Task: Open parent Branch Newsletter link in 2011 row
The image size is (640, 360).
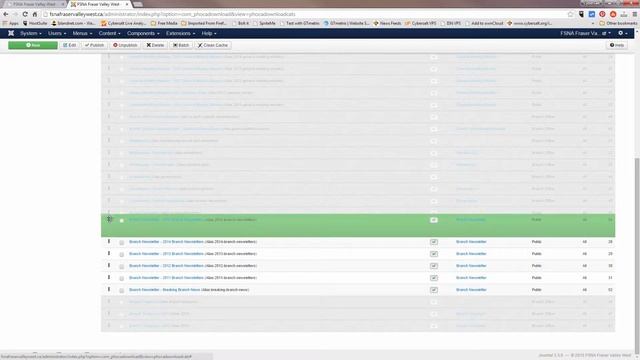Action: (471, 278)
